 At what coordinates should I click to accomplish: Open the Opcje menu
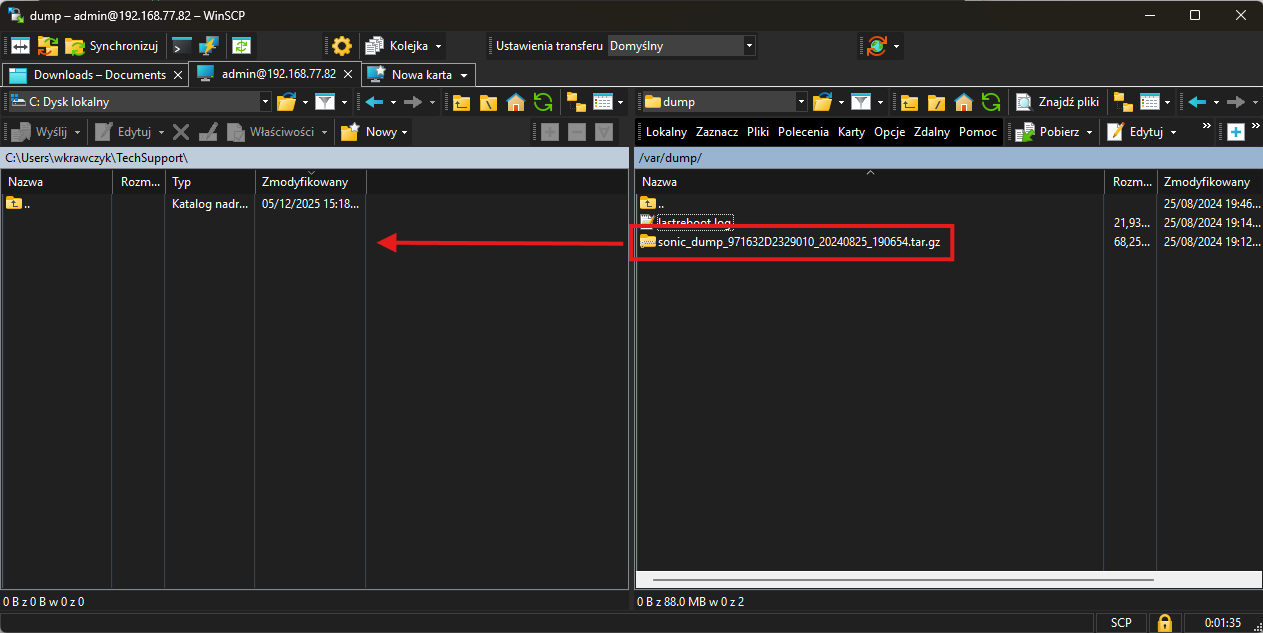[888, 132]
